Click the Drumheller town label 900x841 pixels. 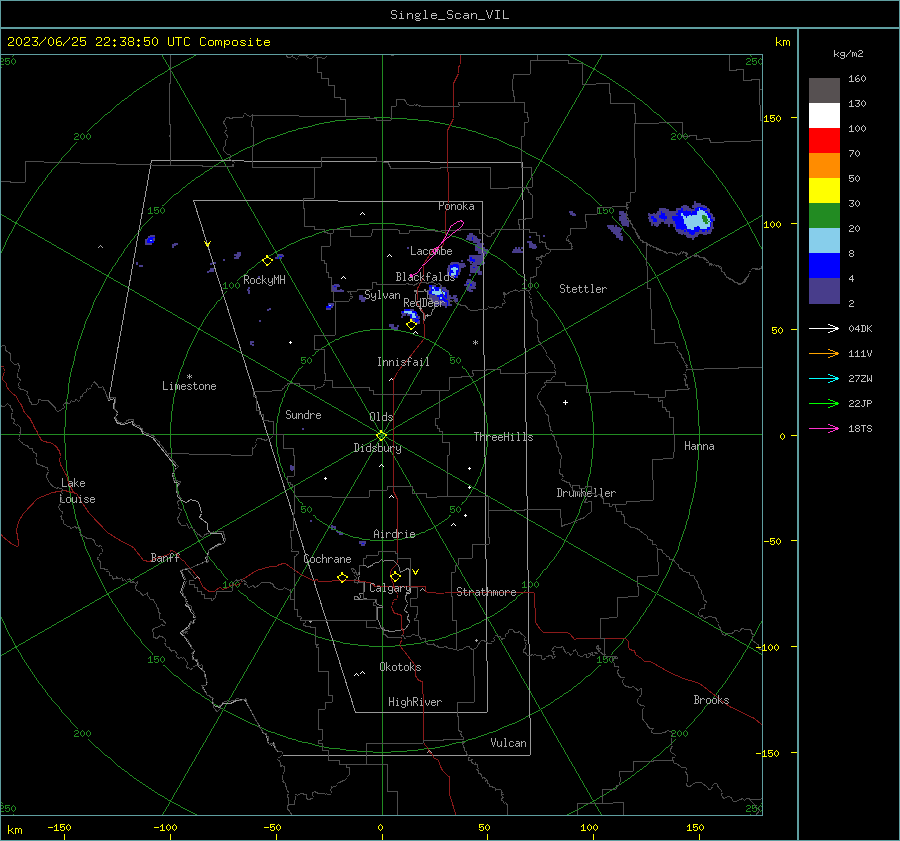tap(586, 493)
